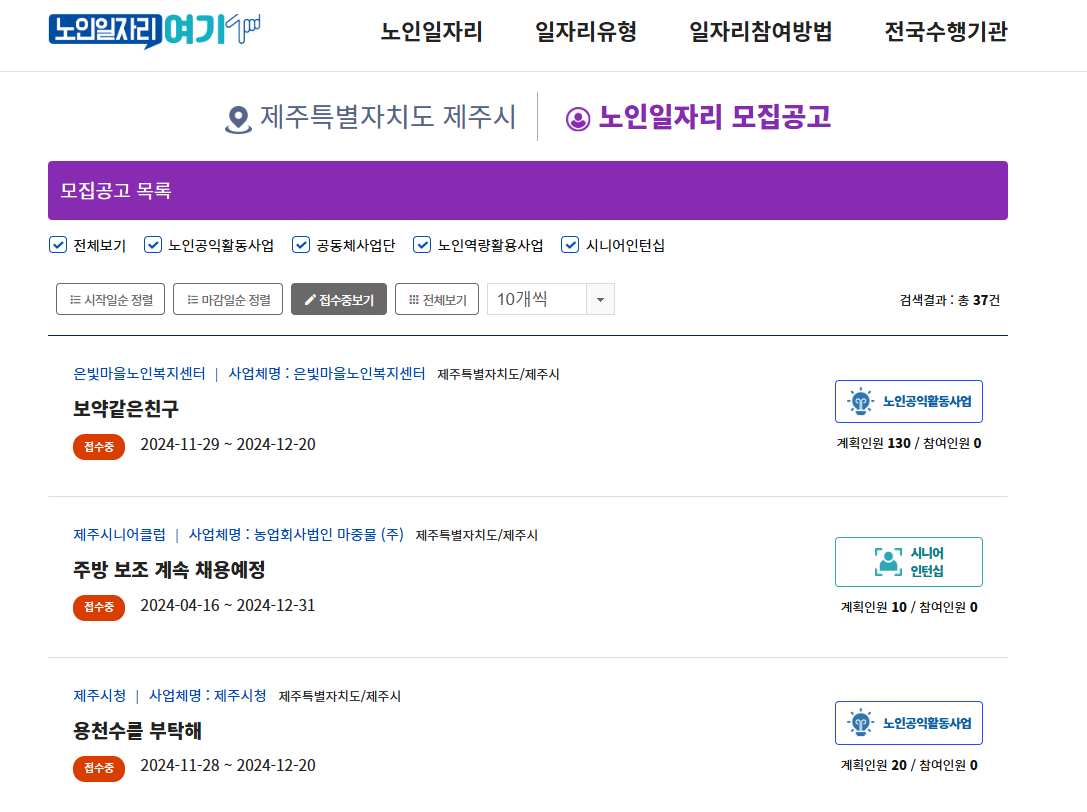Uncheck the 전체보기 checkbox
This screenshot has height=812, width=1087.
pos(58,244)
